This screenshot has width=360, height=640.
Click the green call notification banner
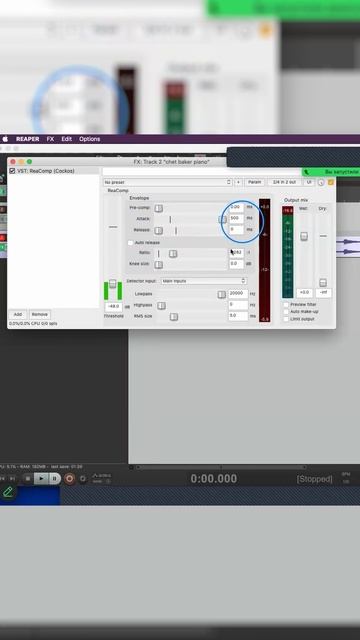(x=331, y=172)
